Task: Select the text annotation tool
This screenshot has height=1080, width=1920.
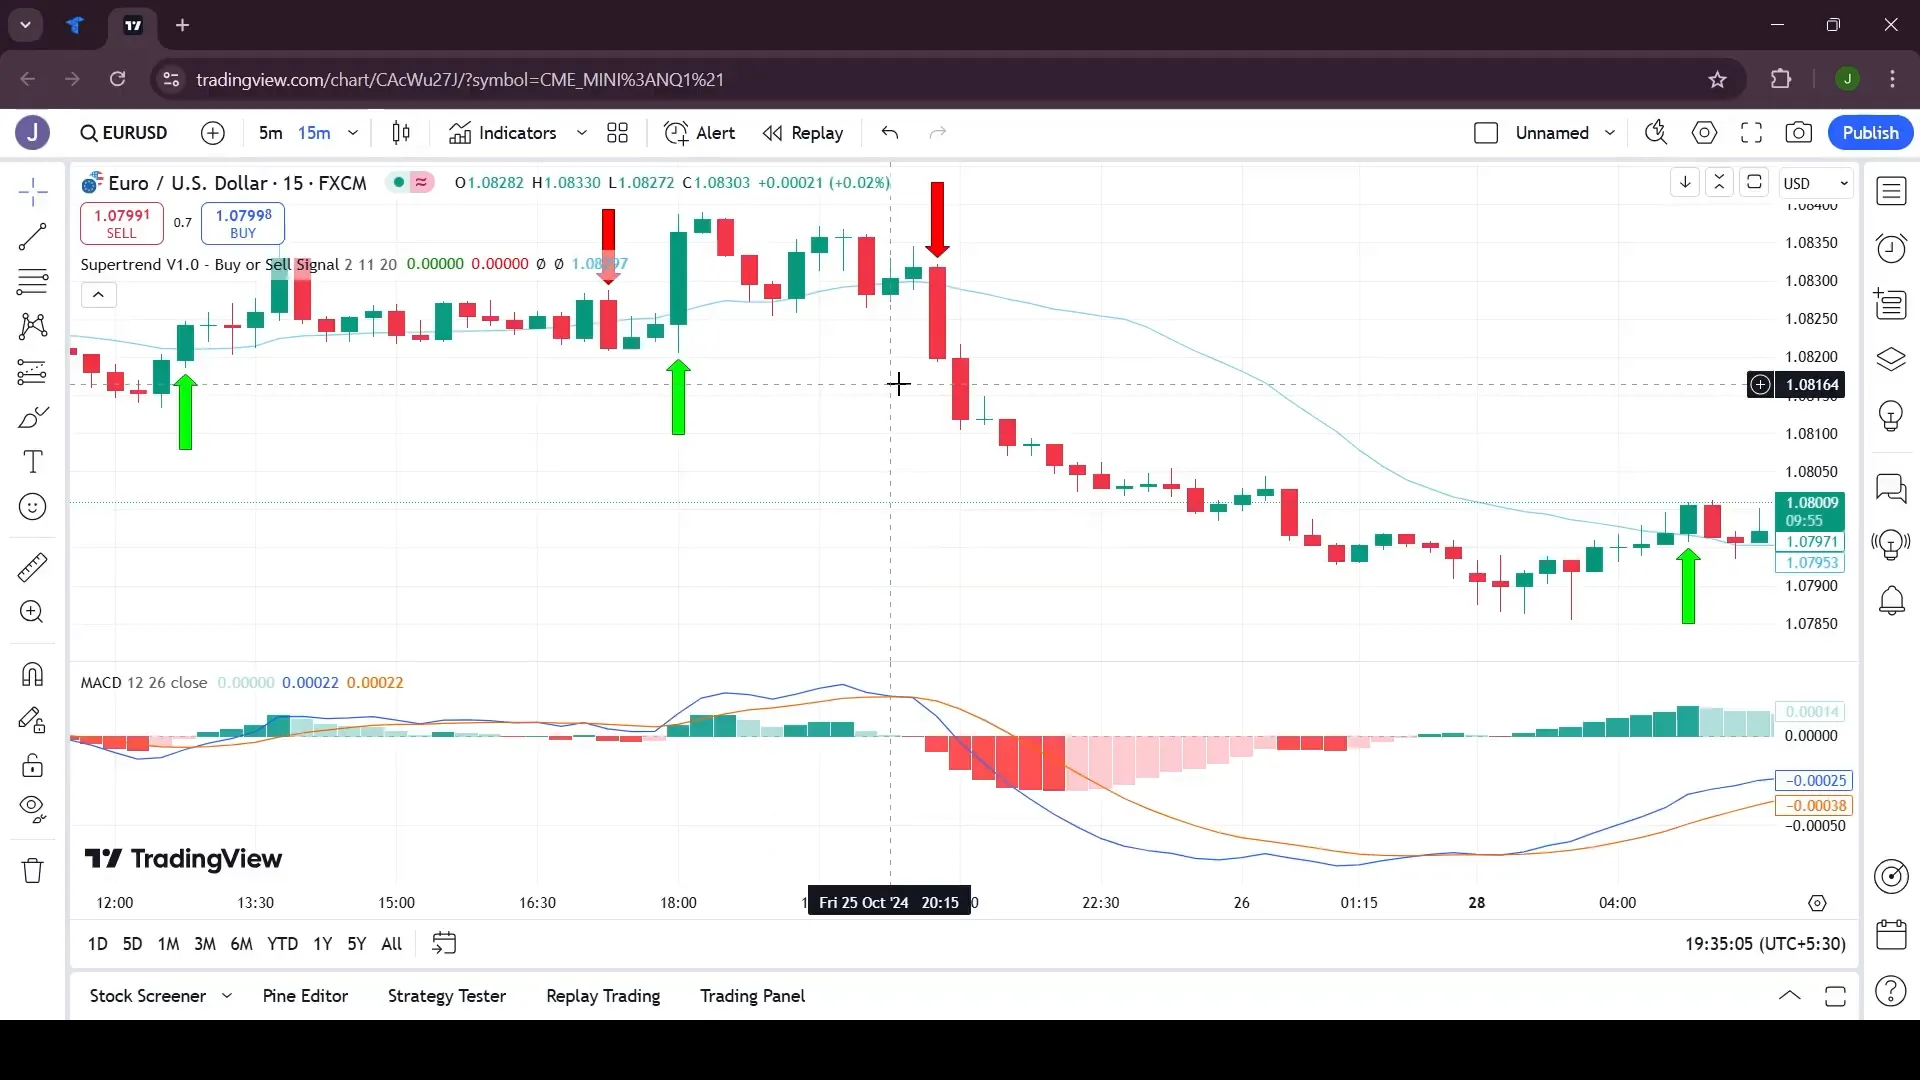Action: pos(33,462)
